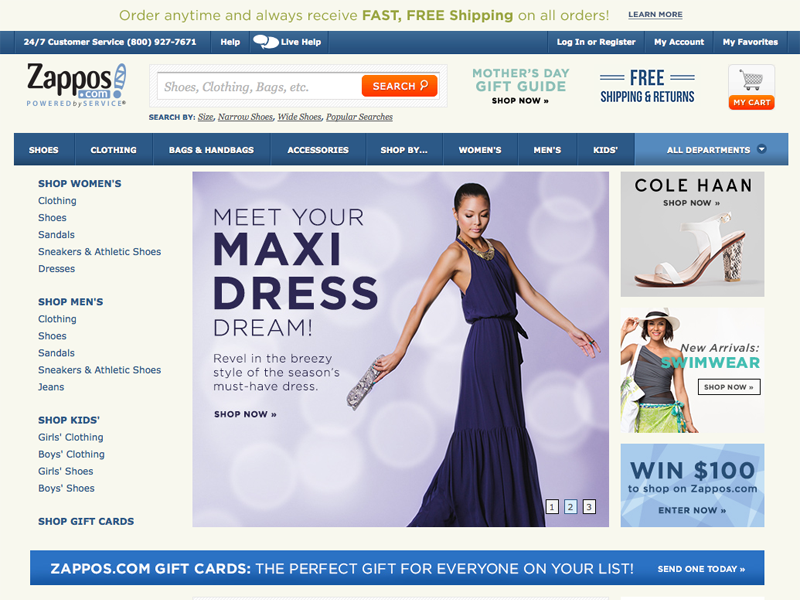Image resolution: width=800 pixels, height=600 pixels.
Task: Select Sandals under Shop Women's
Action: [56, 235]
